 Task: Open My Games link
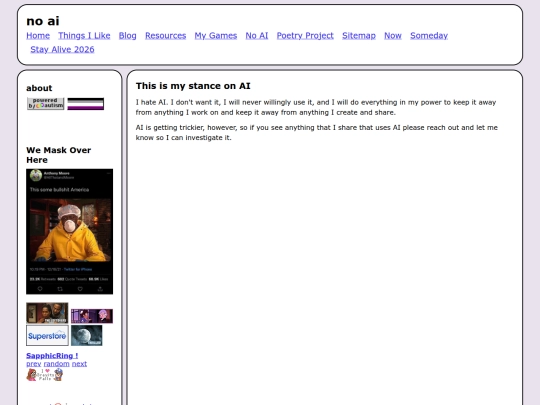click(x=216, y=35)
